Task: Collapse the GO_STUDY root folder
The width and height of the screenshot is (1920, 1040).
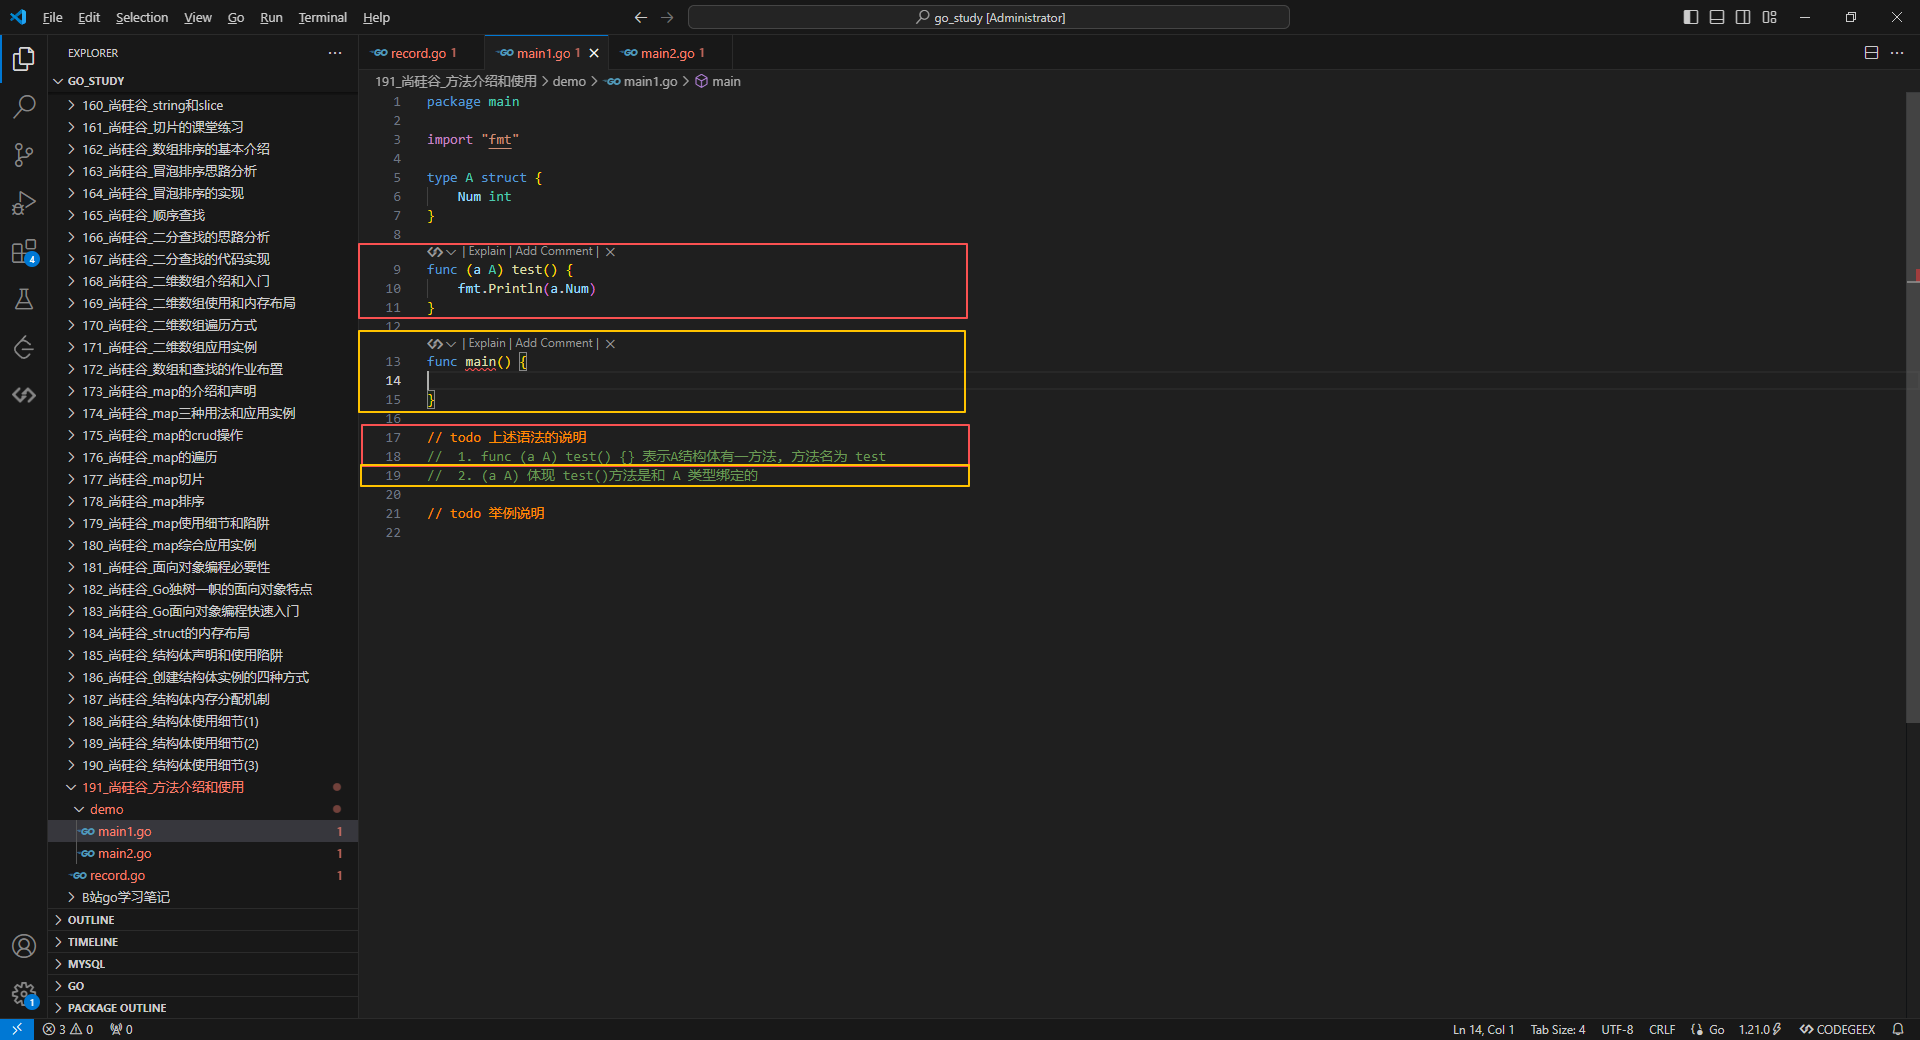Action: [203, 81]
